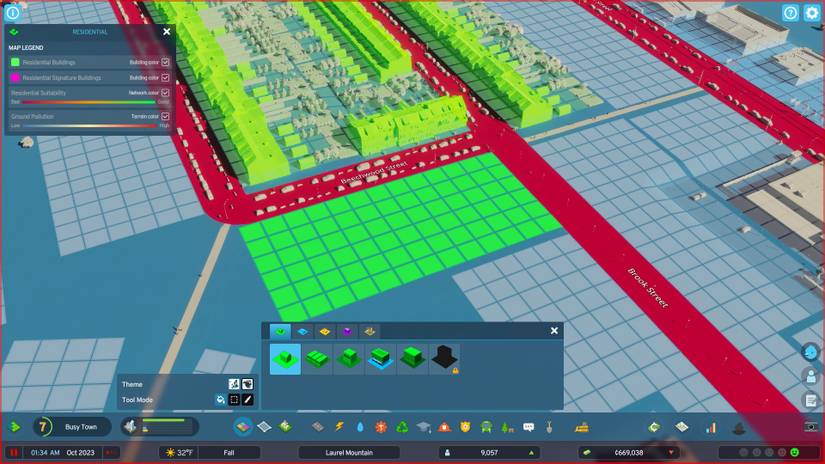Switch to last zones category tab
Viewport: 825px width, 464px height.
(369, 331)
